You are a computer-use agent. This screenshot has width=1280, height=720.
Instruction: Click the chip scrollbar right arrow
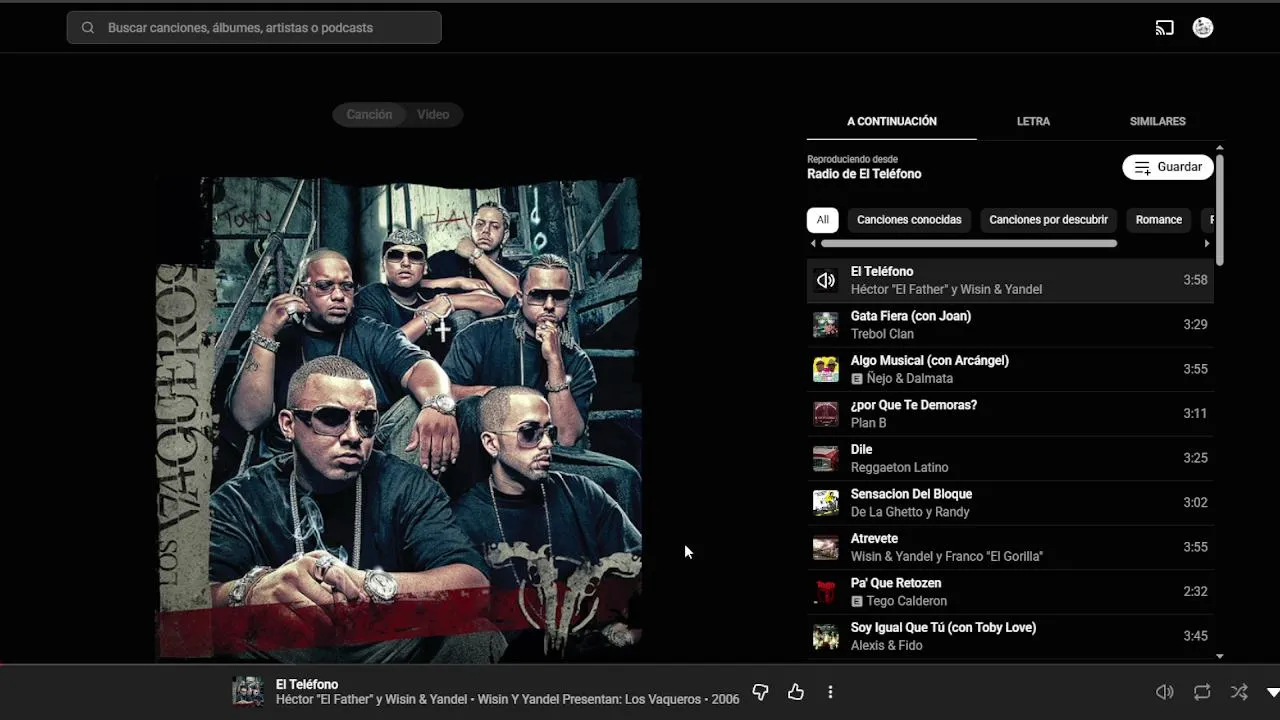coord(1206,243)
